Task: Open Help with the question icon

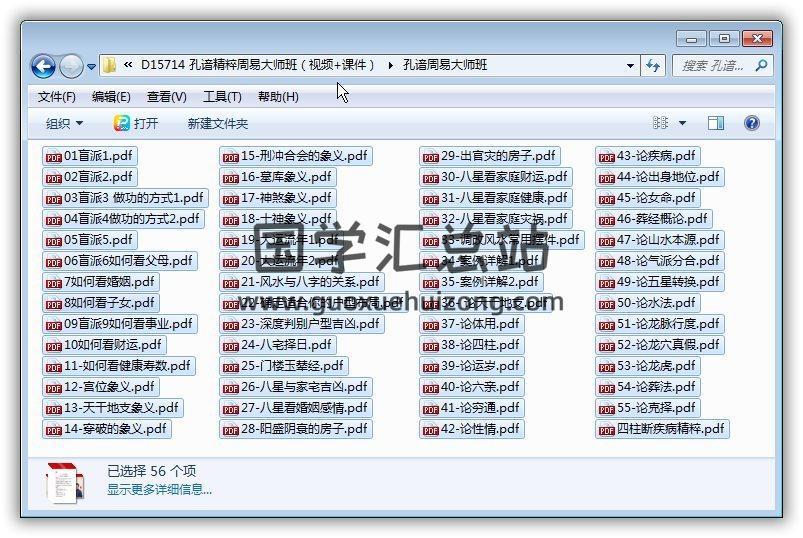Action: (x=751, y=123)
